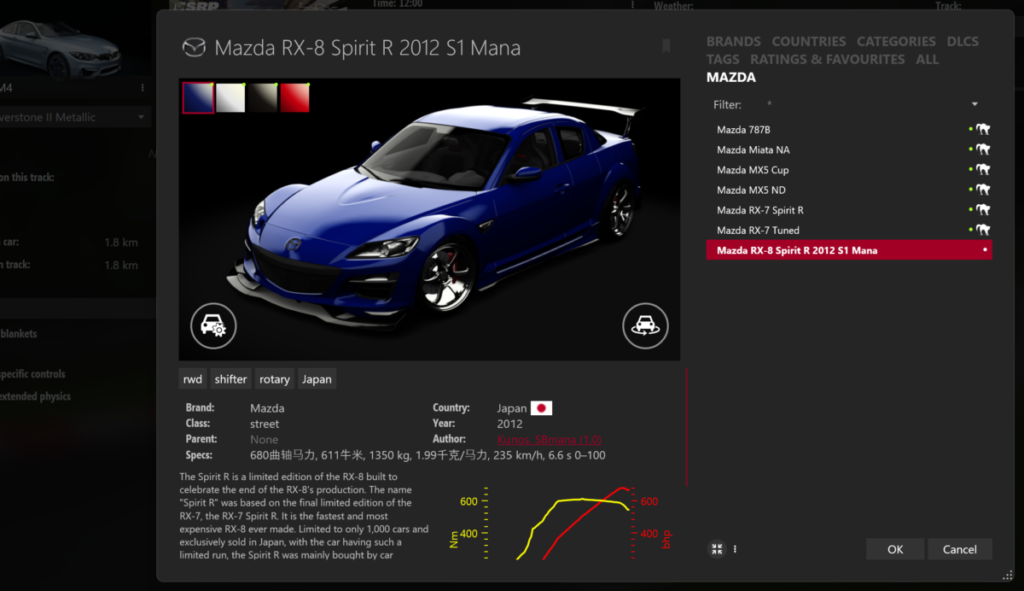The height and width of the screenshot is (591, 1024).
Task: Select Mazda MX5 ND in the car list
Action: click(849, 190)
